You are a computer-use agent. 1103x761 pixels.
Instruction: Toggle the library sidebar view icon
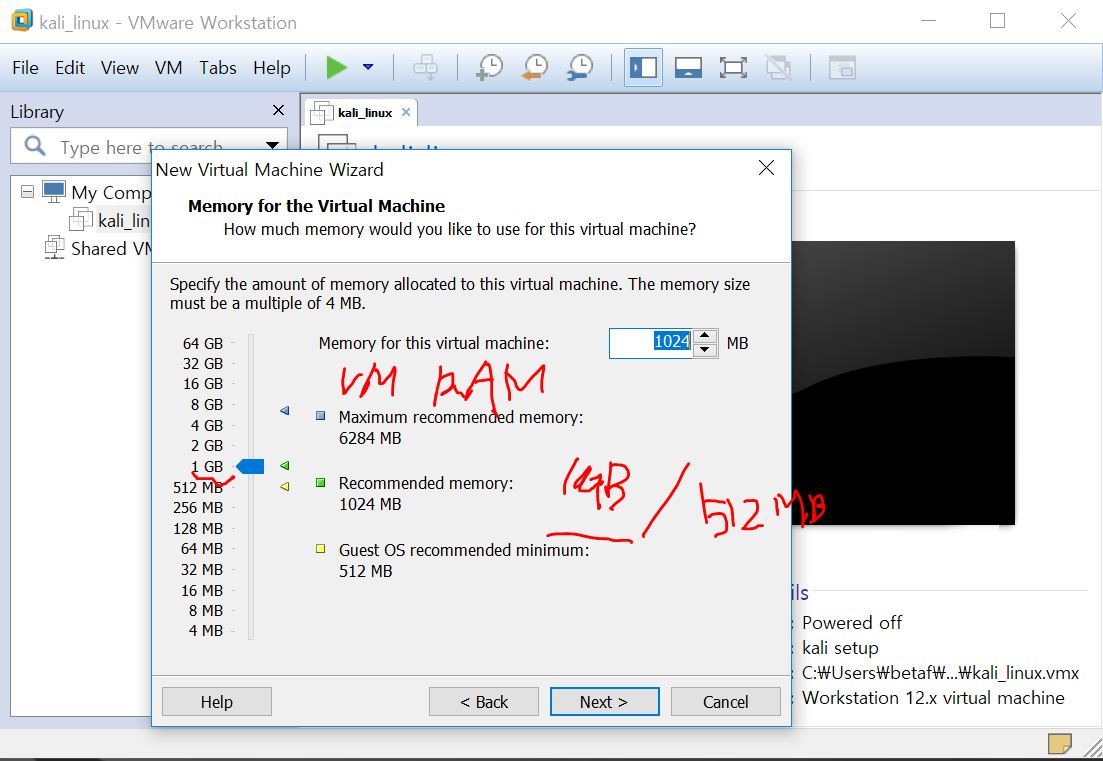pyautogui.click(x=644, y=68)
